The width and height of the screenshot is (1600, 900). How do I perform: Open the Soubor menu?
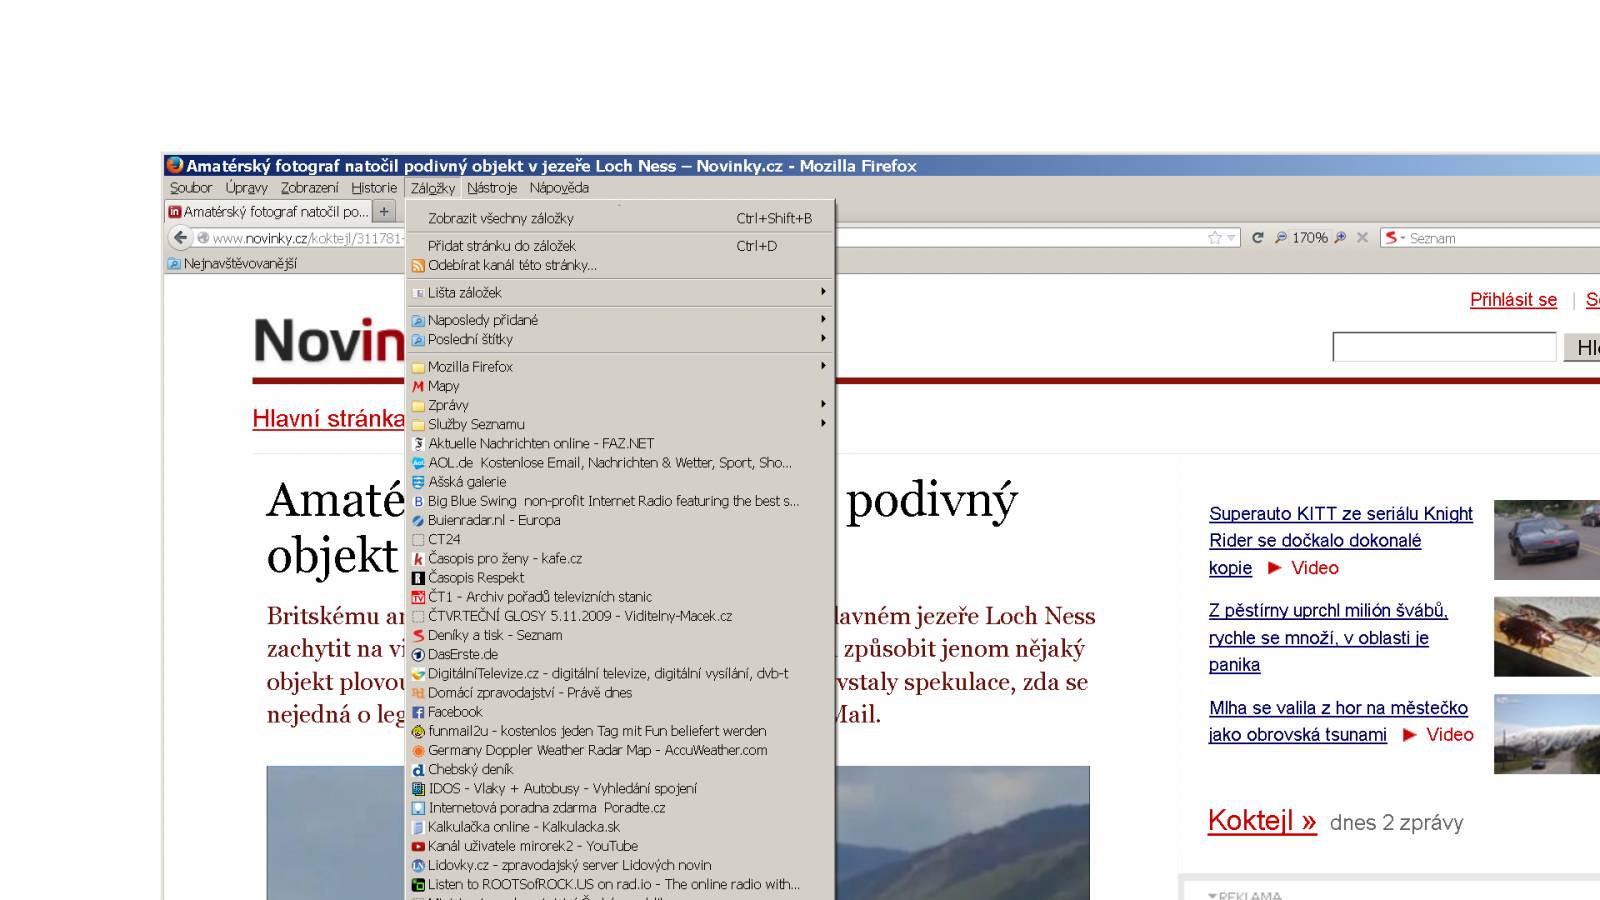[191, 188]
